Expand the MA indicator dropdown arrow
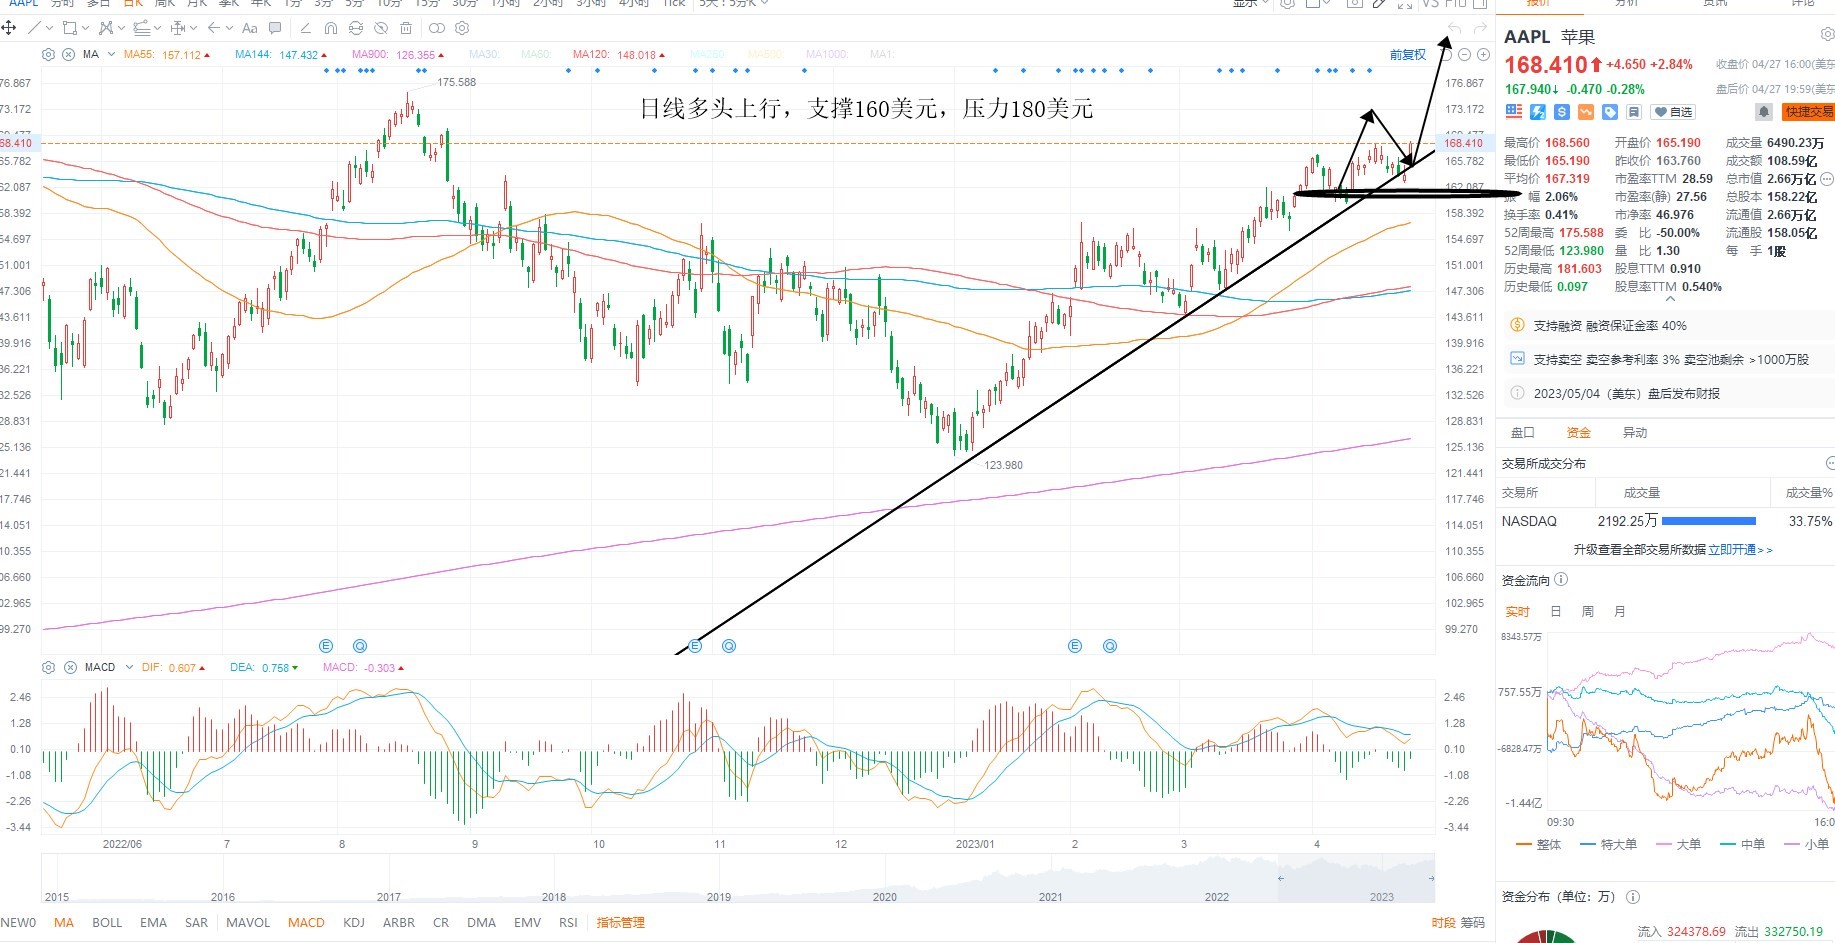The image size is (1835, 943). 111,55
